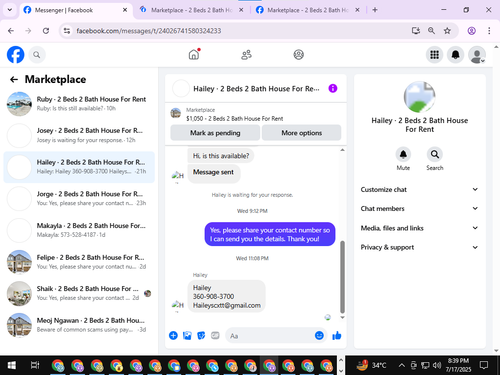Open Windows Start menu
500x375 pixels.
(11, 366)
